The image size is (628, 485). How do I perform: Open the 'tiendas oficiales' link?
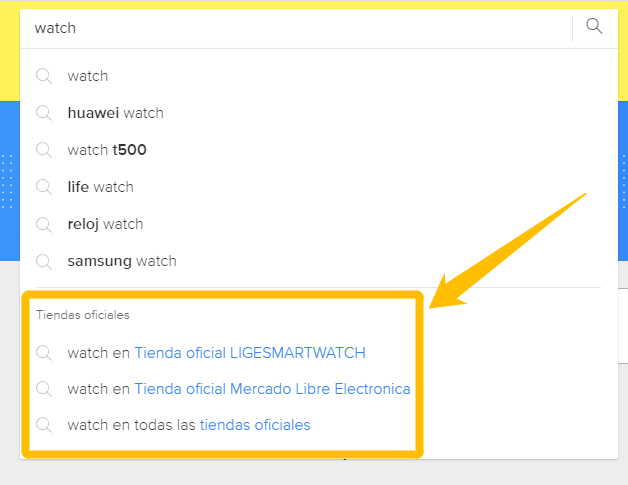(x=255, y=425)
